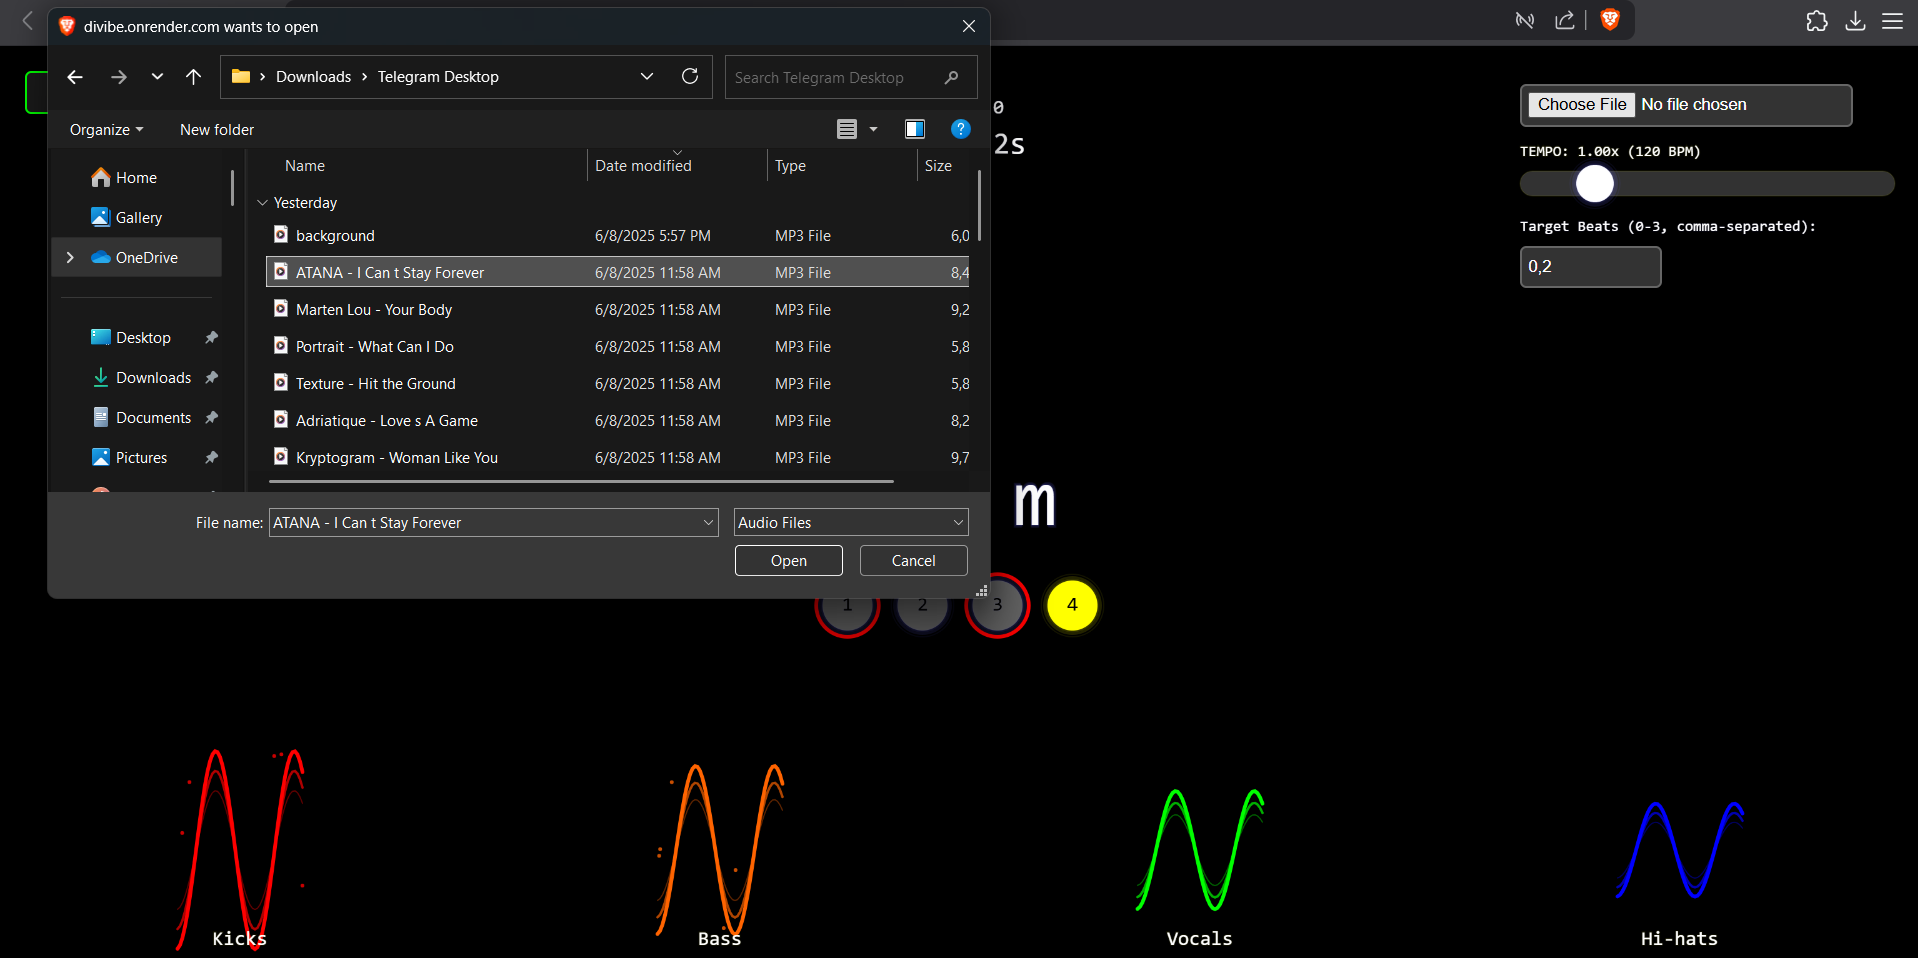Open Home in navigation pane
The height and width of the screenshot is (958, 1918).
coord(137,178)
